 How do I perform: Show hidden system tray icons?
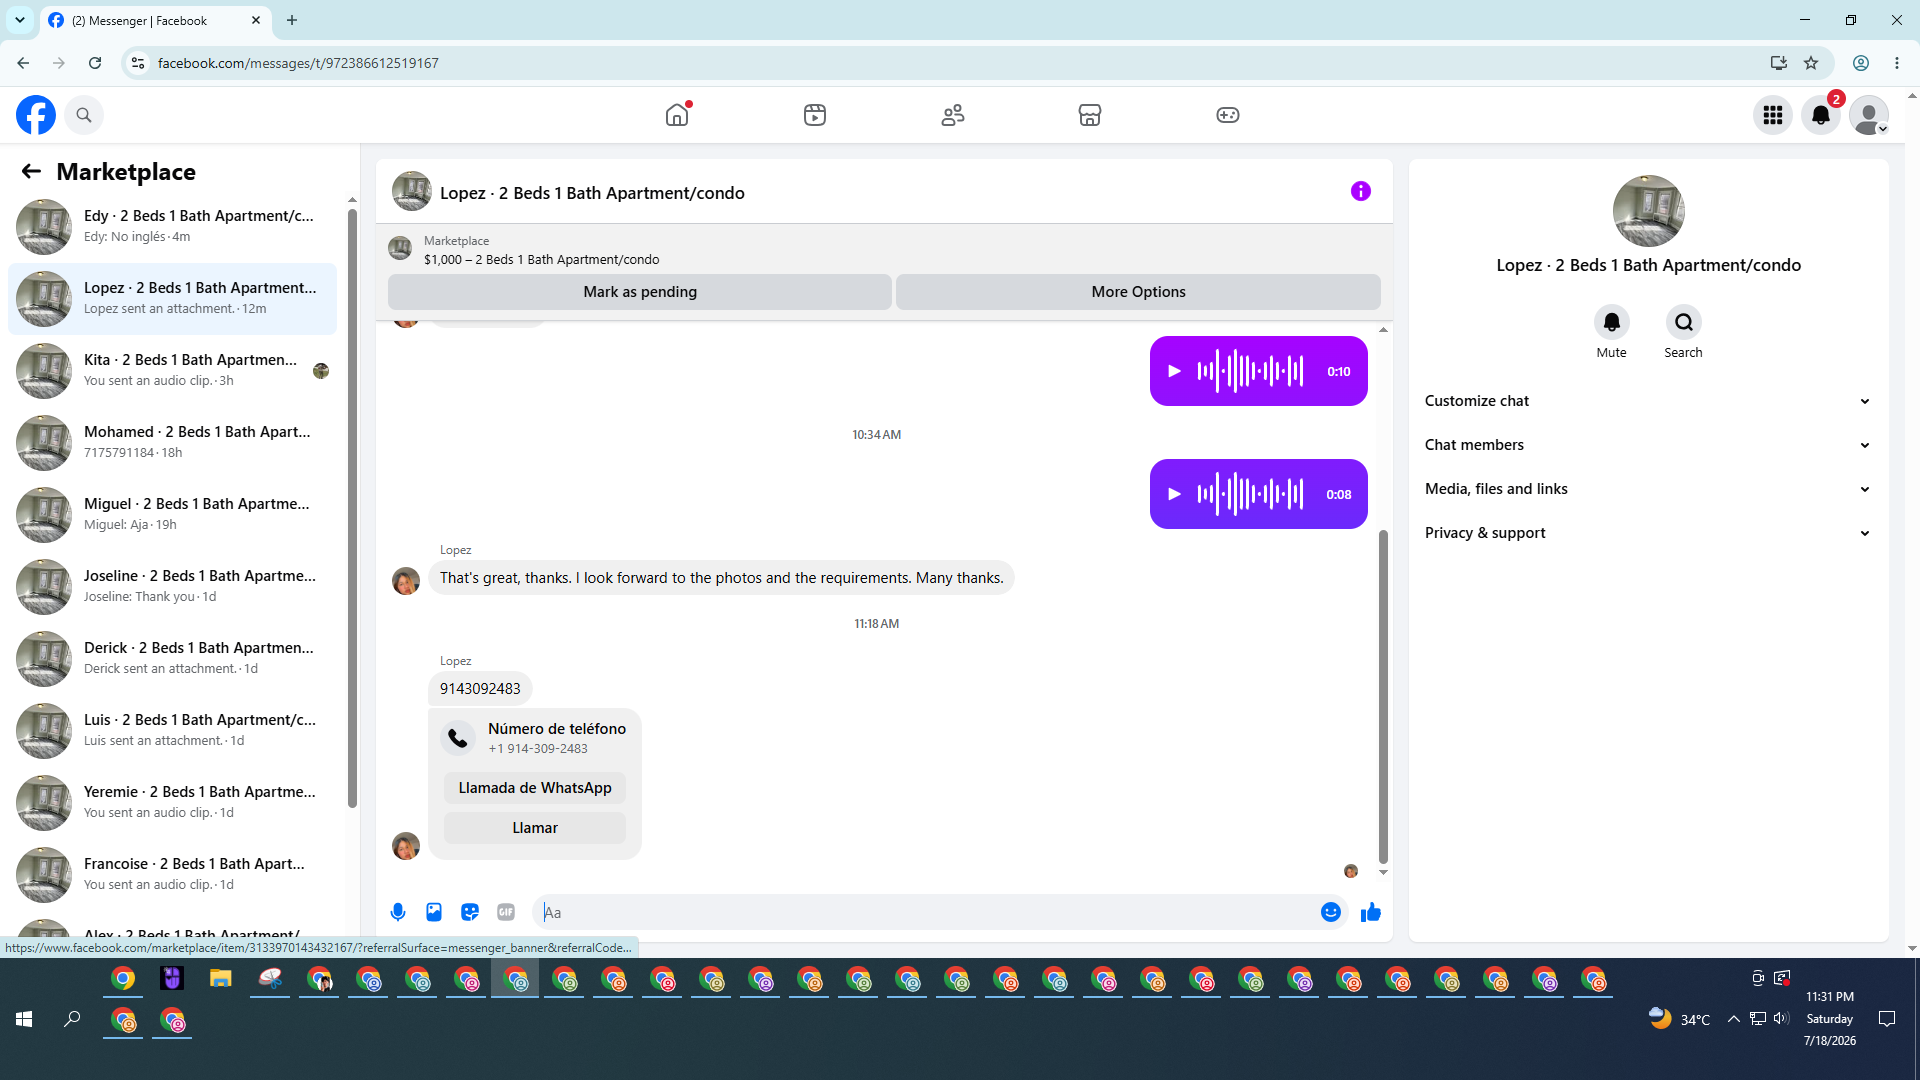(x=1734, y=1019)
